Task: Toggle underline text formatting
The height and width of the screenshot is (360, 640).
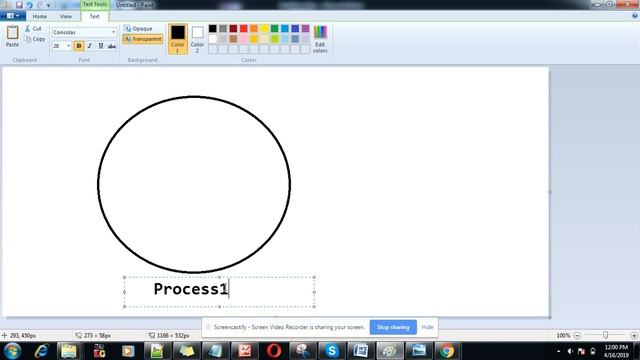Action: [x=101, y=46]
